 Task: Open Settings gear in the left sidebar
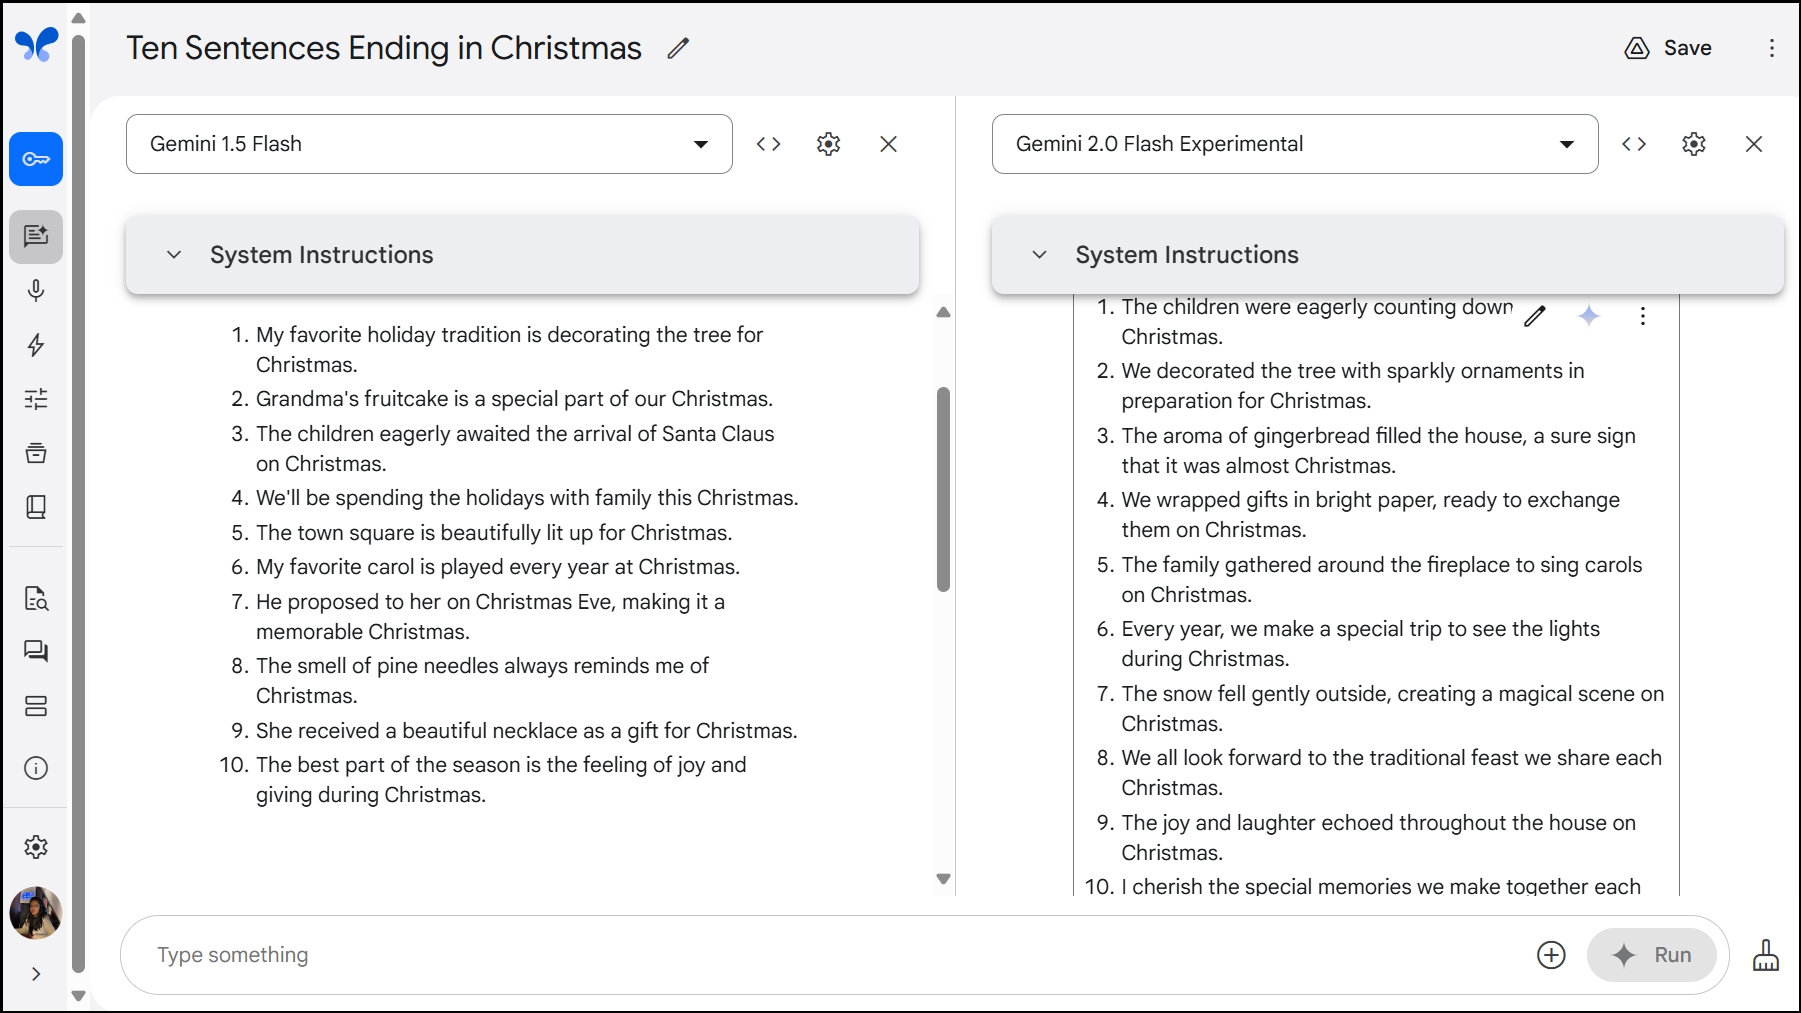click(36, 847)
